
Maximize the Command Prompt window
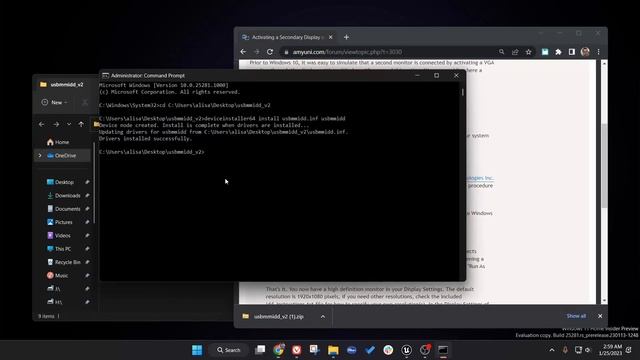[436, 76]
